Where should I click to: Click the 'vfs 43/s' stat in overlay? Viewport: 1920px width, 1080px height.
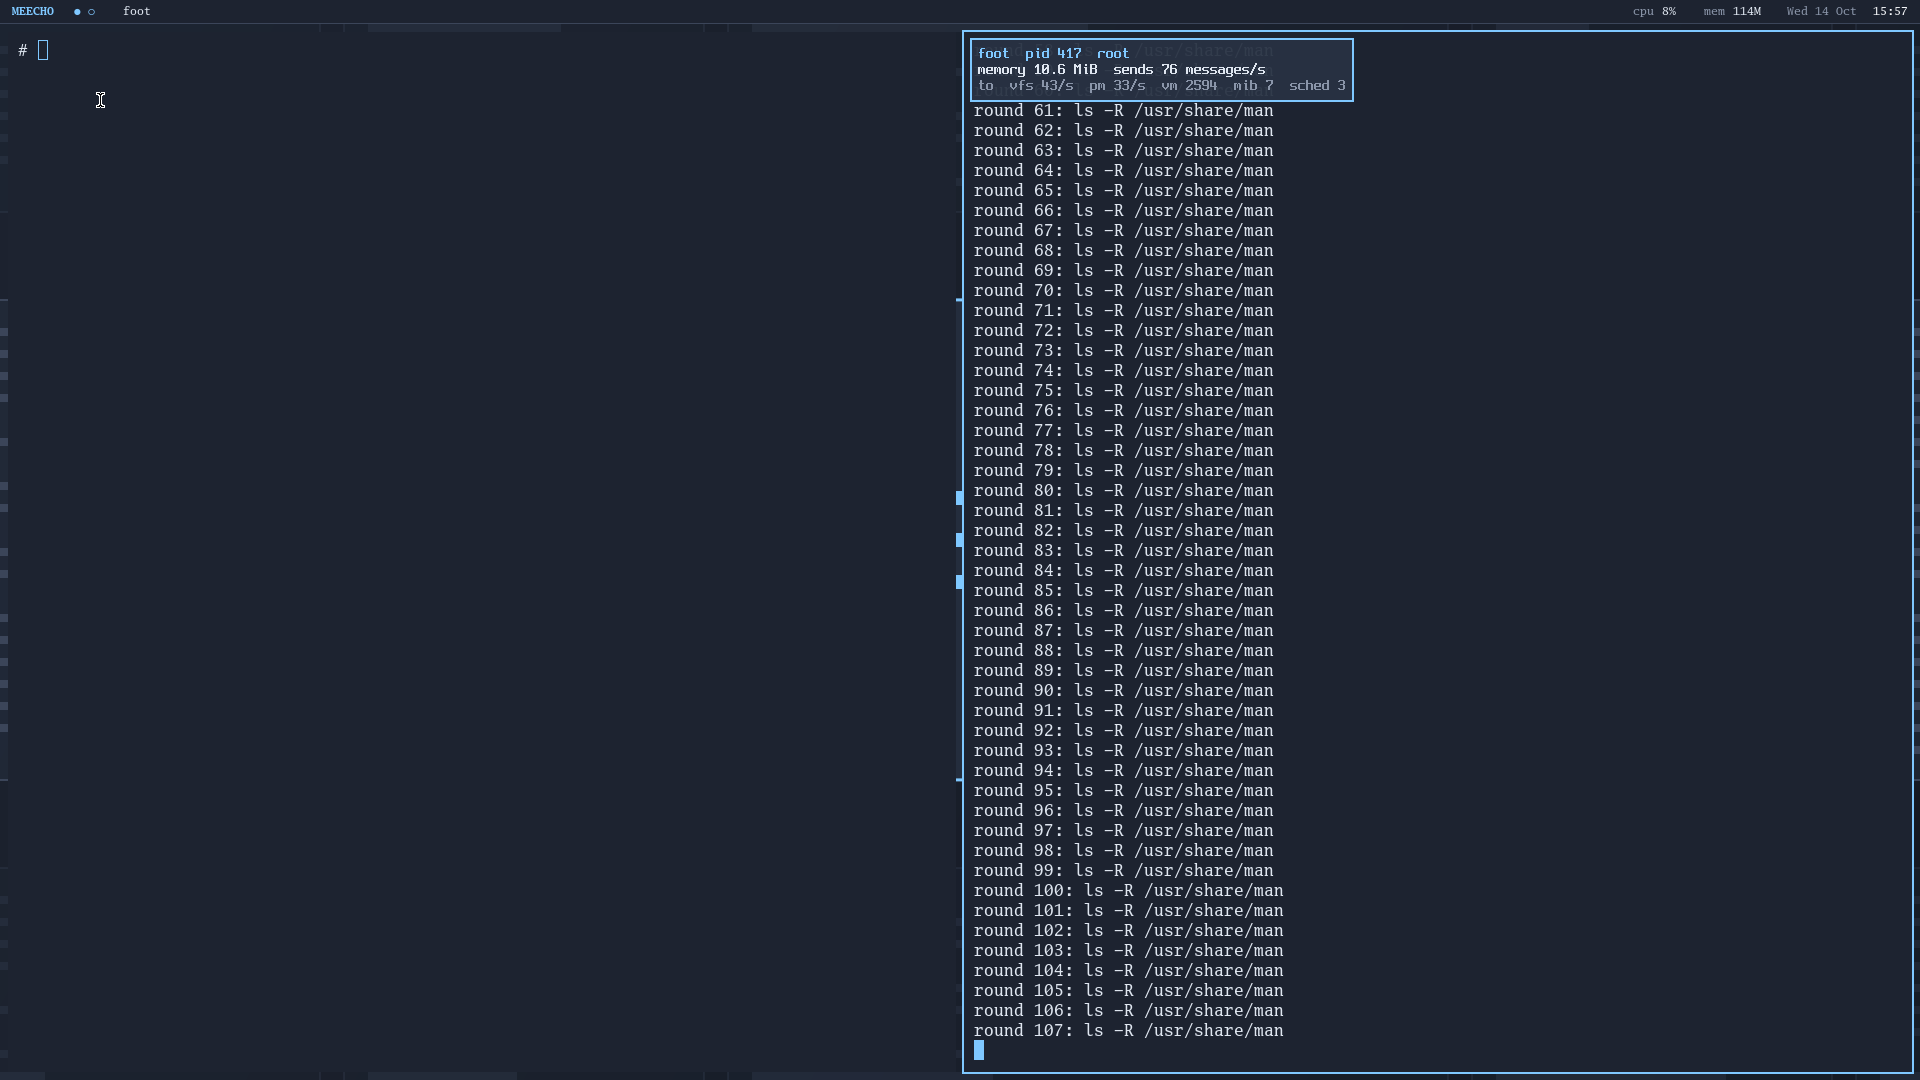[x=1041, y=86]
